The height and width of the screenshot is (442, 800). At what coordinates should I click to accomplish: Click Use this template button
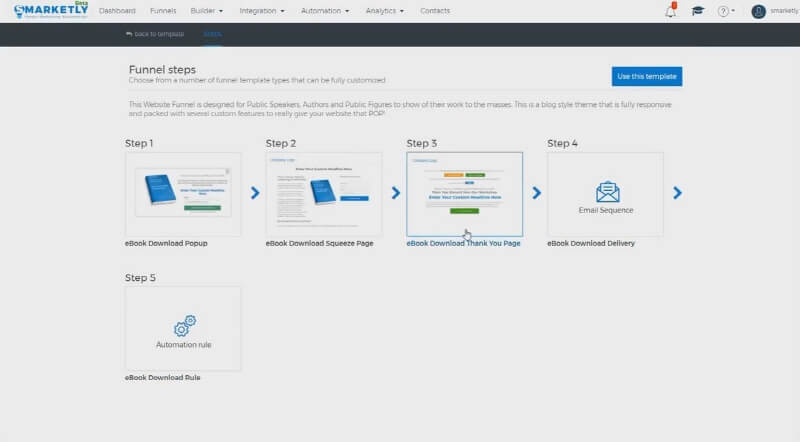(647, 77)
